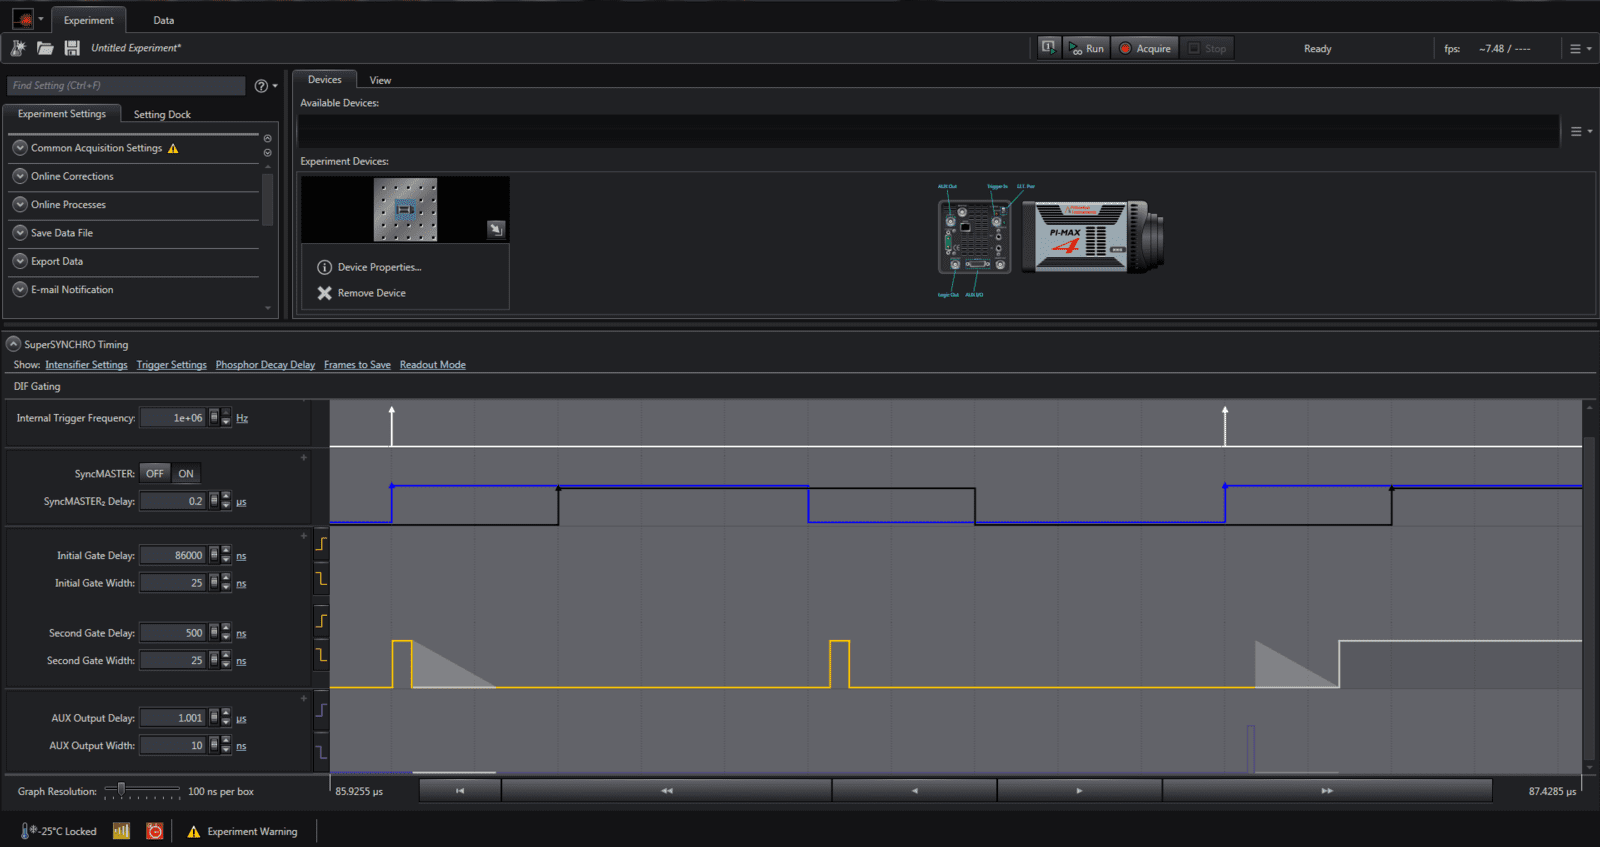Viewport: 1600px width, 847px height.
Task: Toggle the Initial Gate Delay rising-edge marker
Action: coord(321,544)
